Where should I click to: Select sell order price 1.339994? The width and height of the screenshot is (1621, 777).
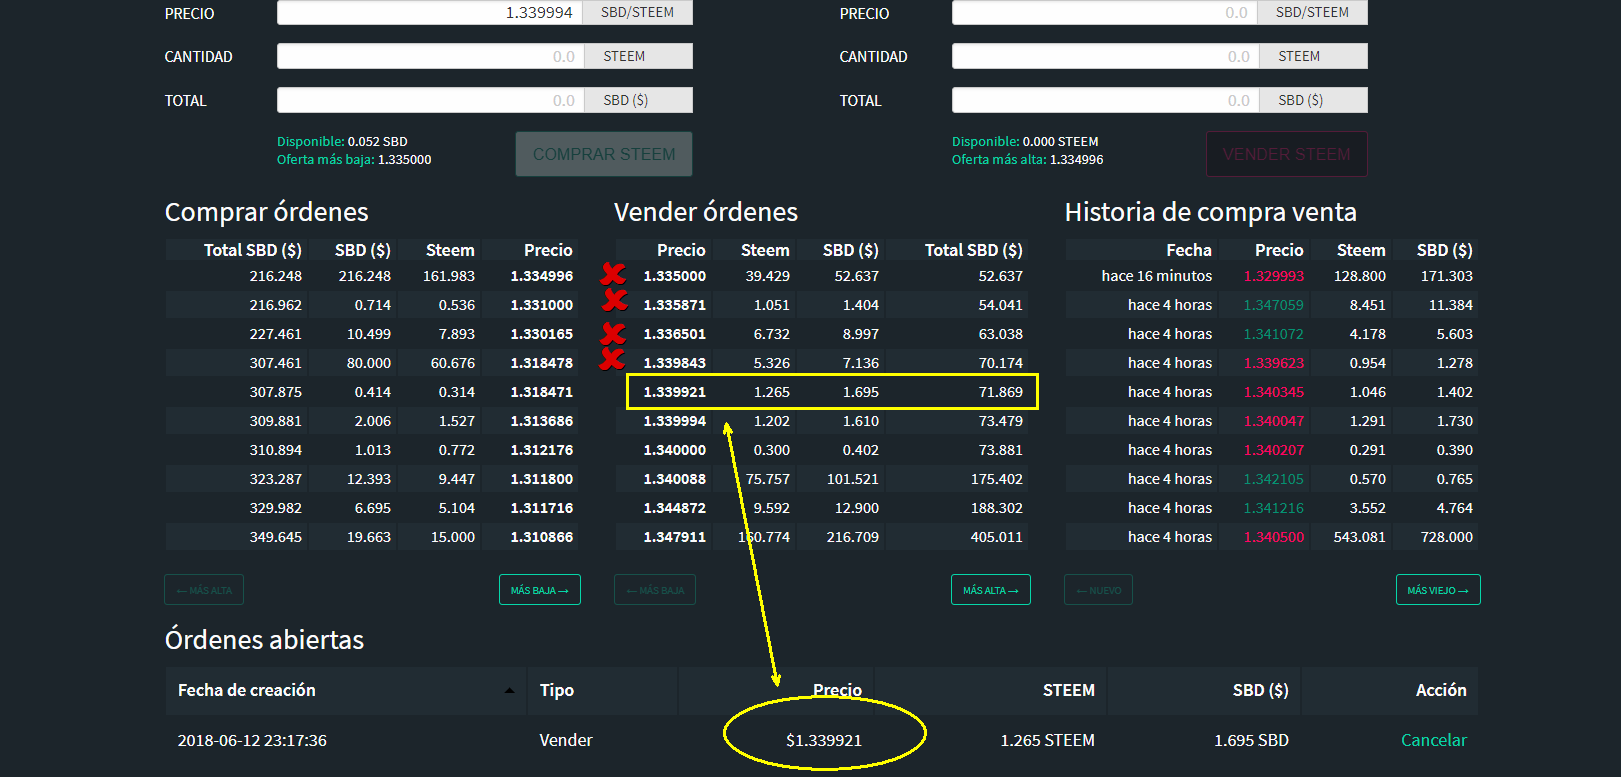pyautogui.click(x=675, y=422)
